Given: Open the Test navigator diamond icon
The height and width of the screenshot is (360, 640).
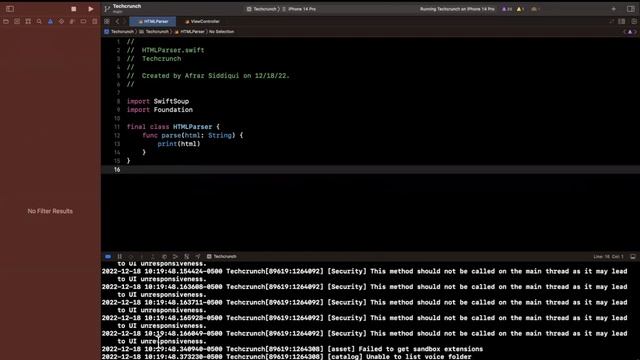Looking at the screenshot, I should [x=61, y=21].
